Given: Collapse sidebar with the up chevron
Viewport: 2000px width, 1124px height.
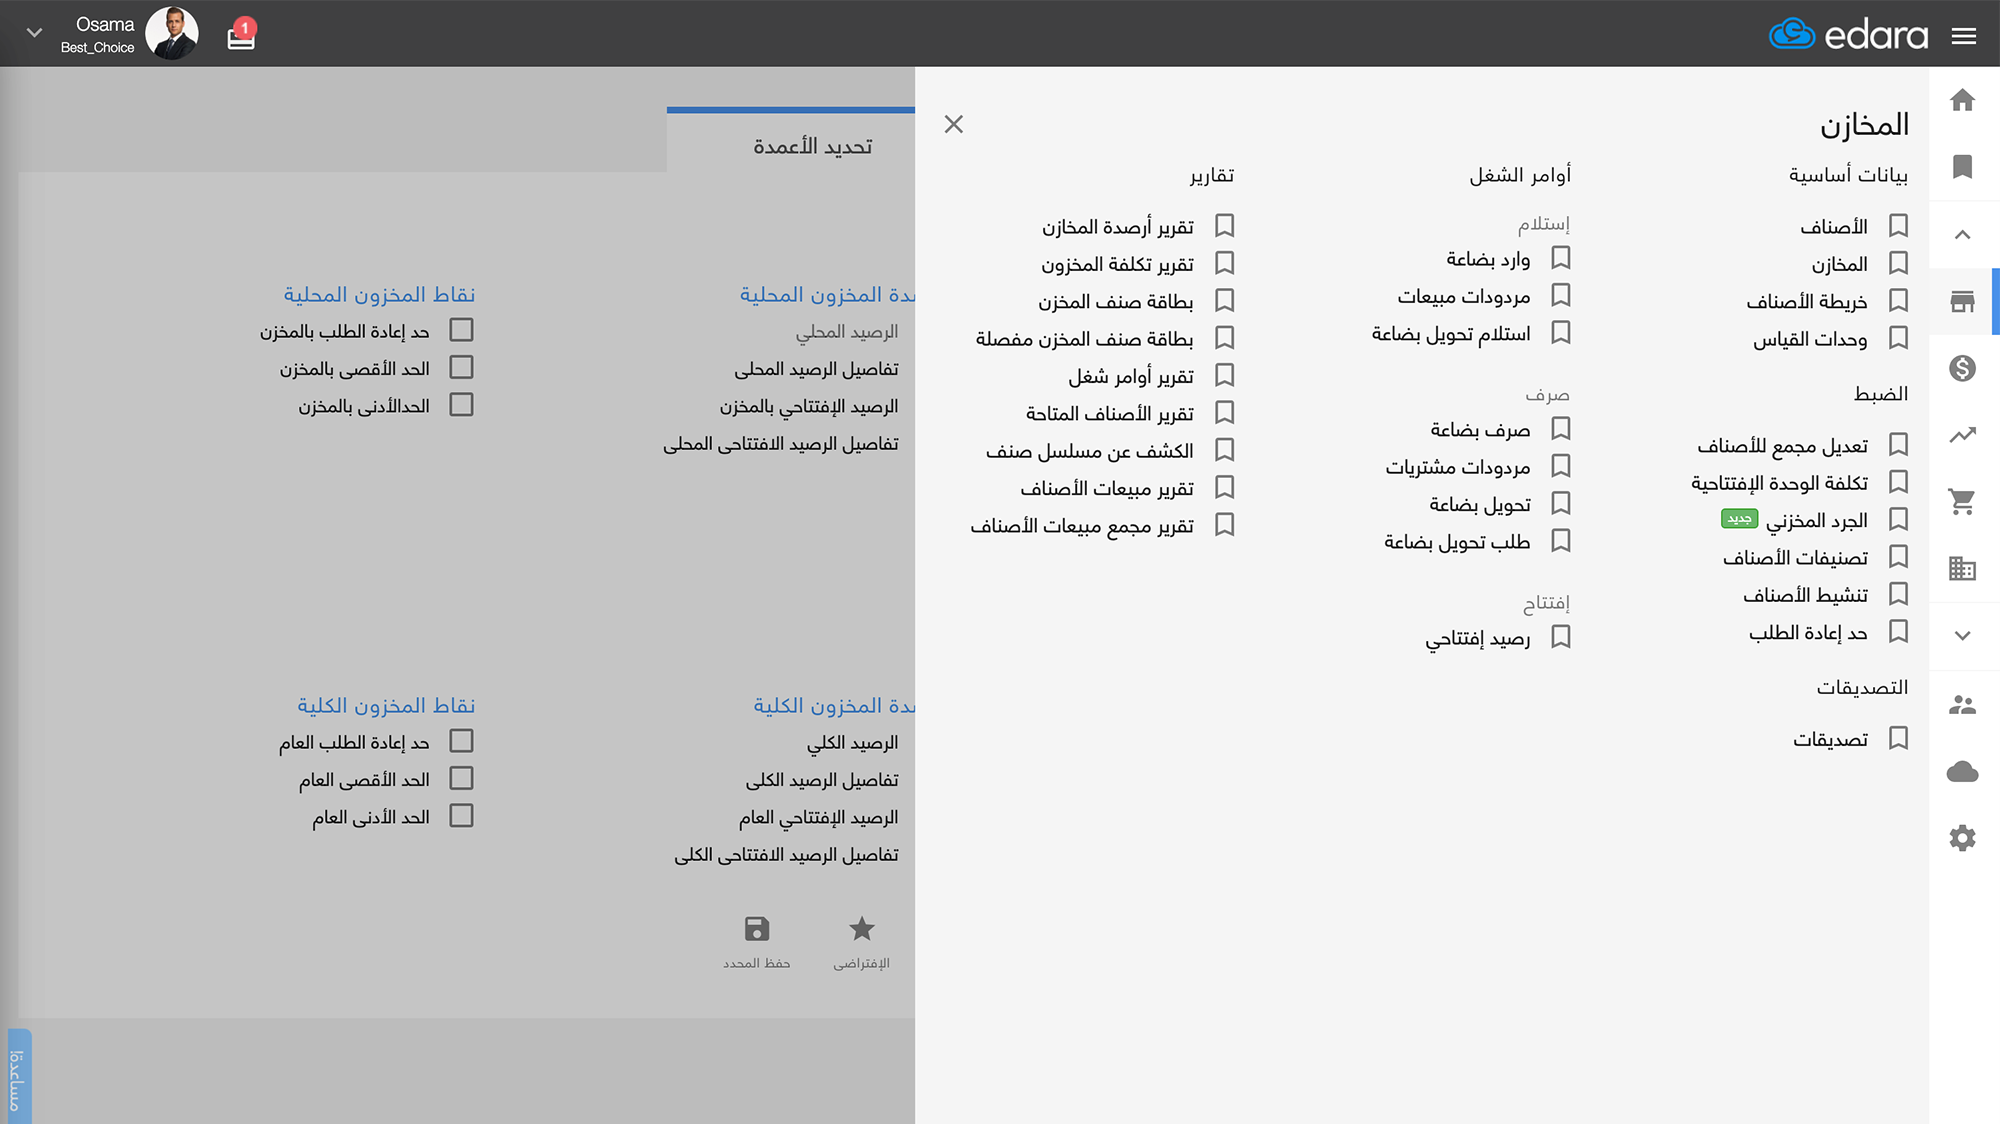Looking at the screenshot, I should pos(1962,235).
